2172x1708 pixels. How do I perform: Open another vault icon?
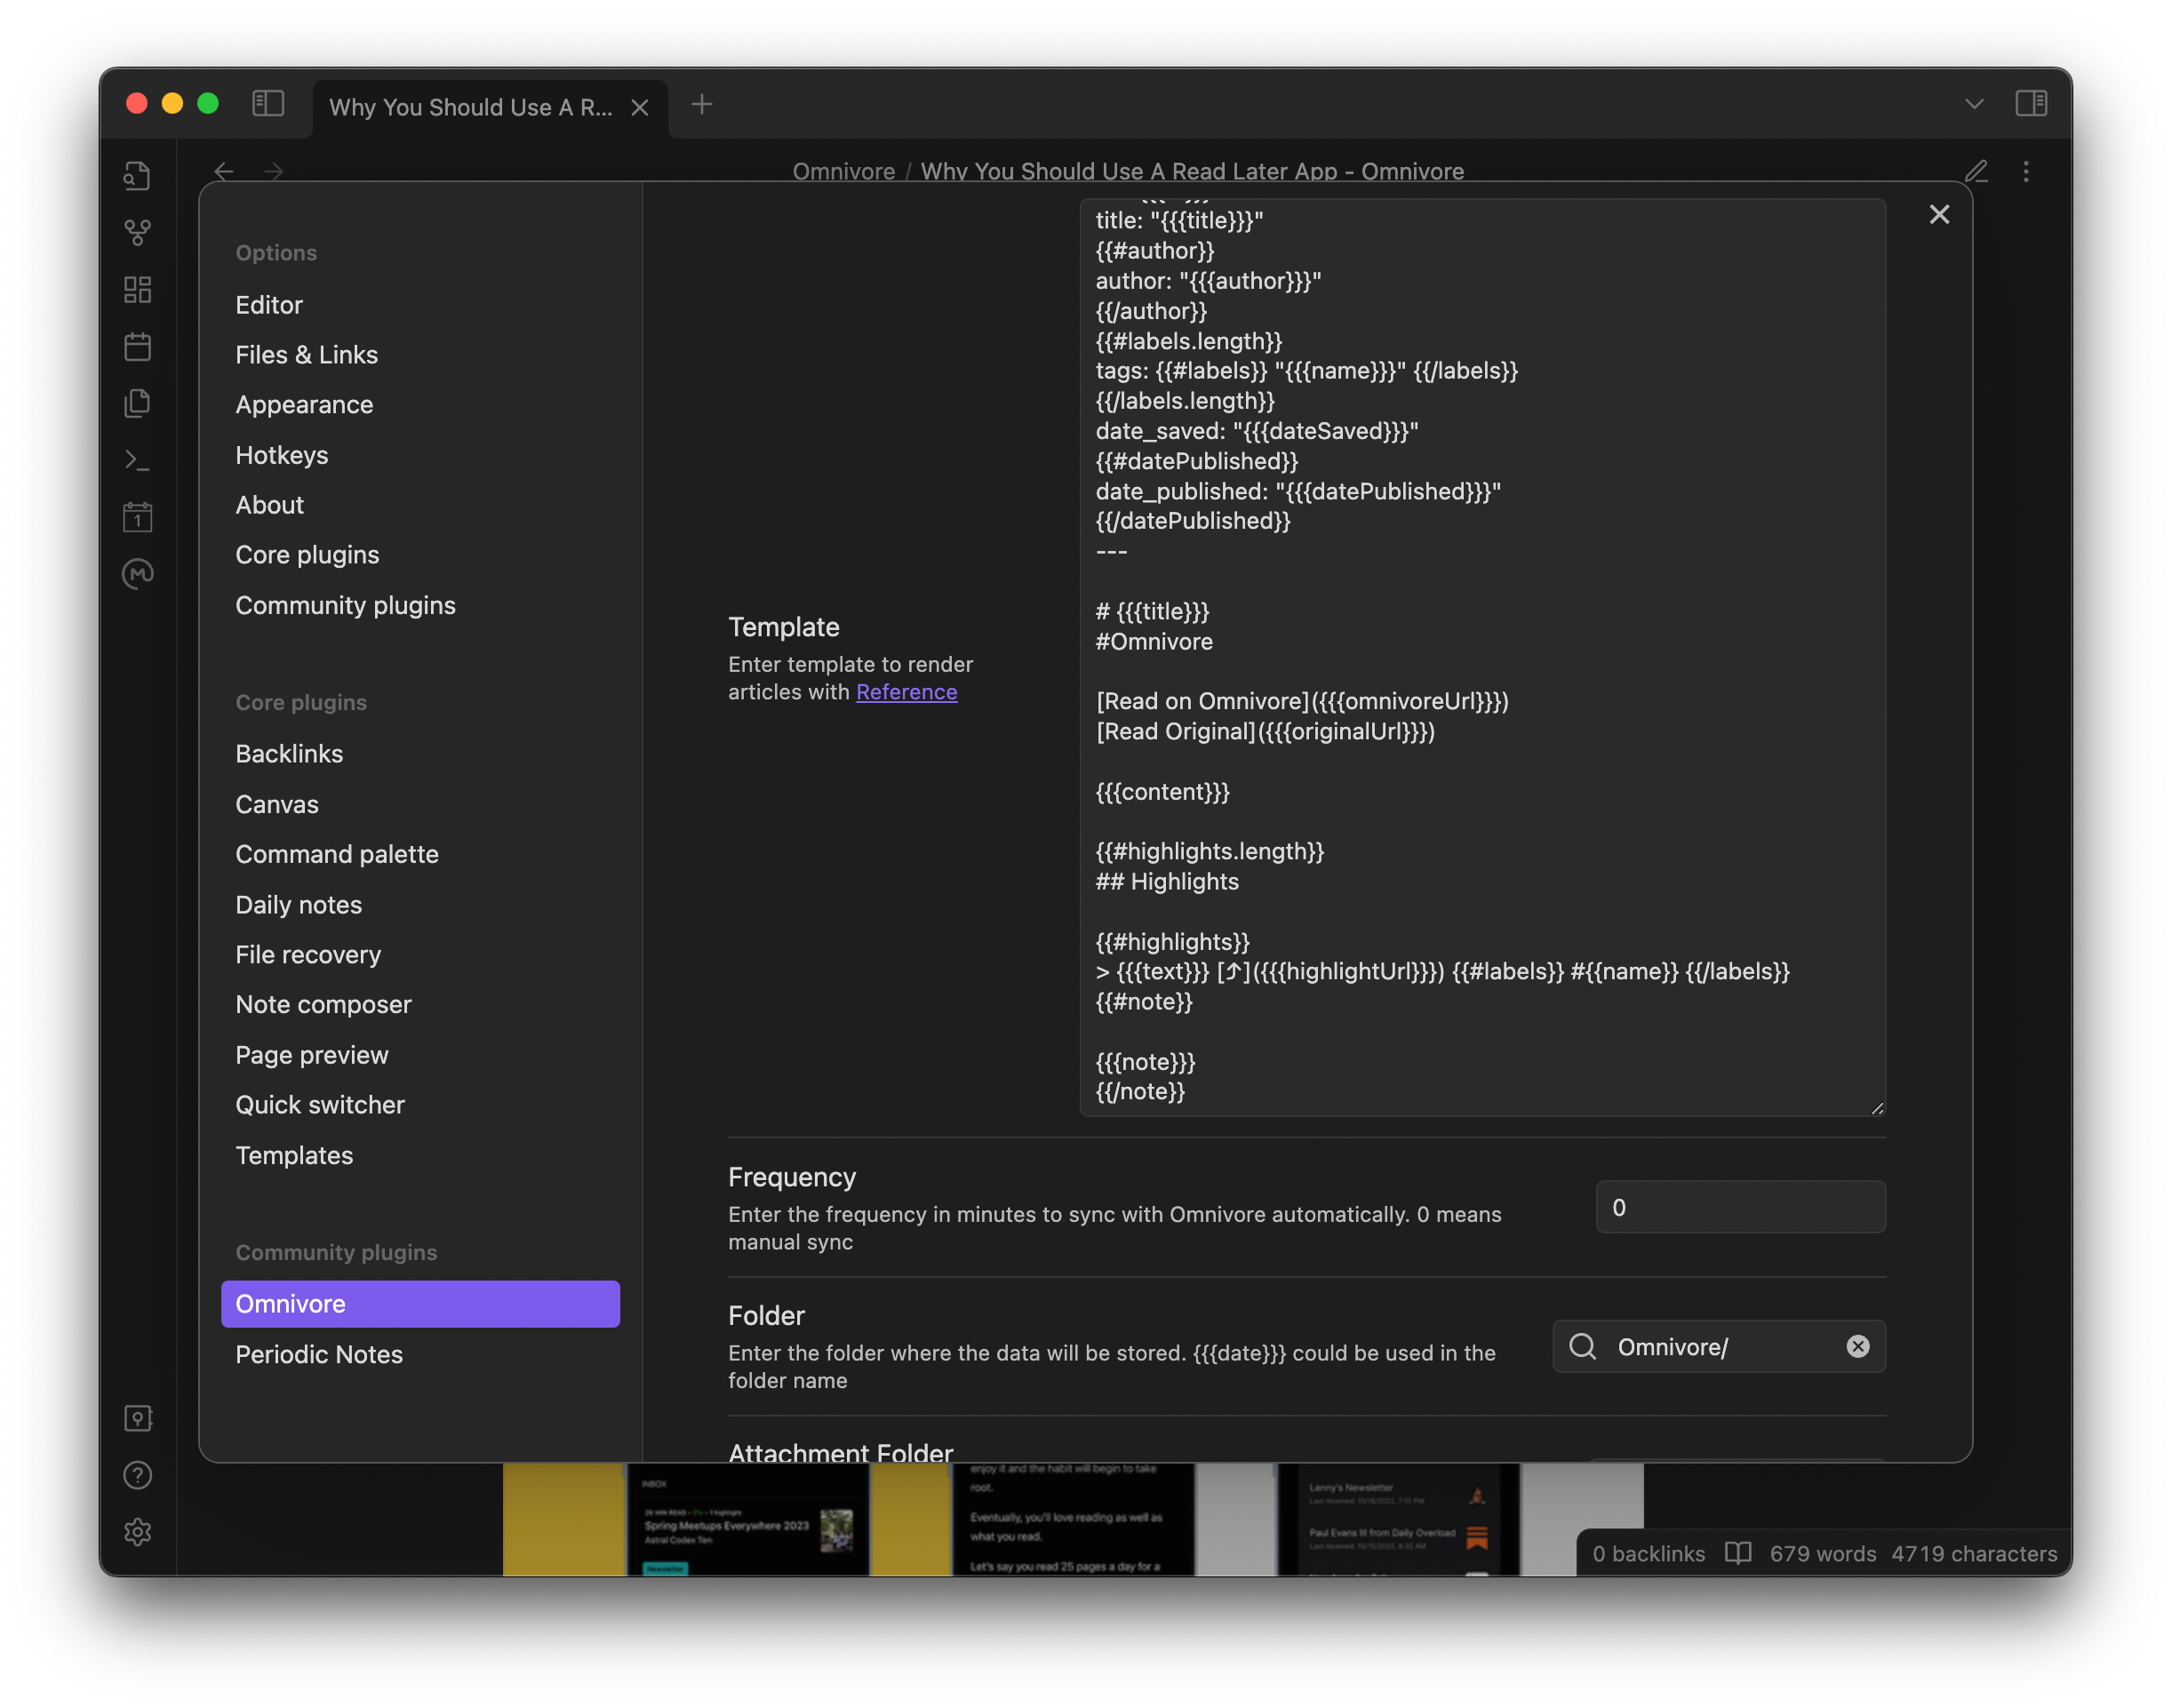[x=137, y=1418]
